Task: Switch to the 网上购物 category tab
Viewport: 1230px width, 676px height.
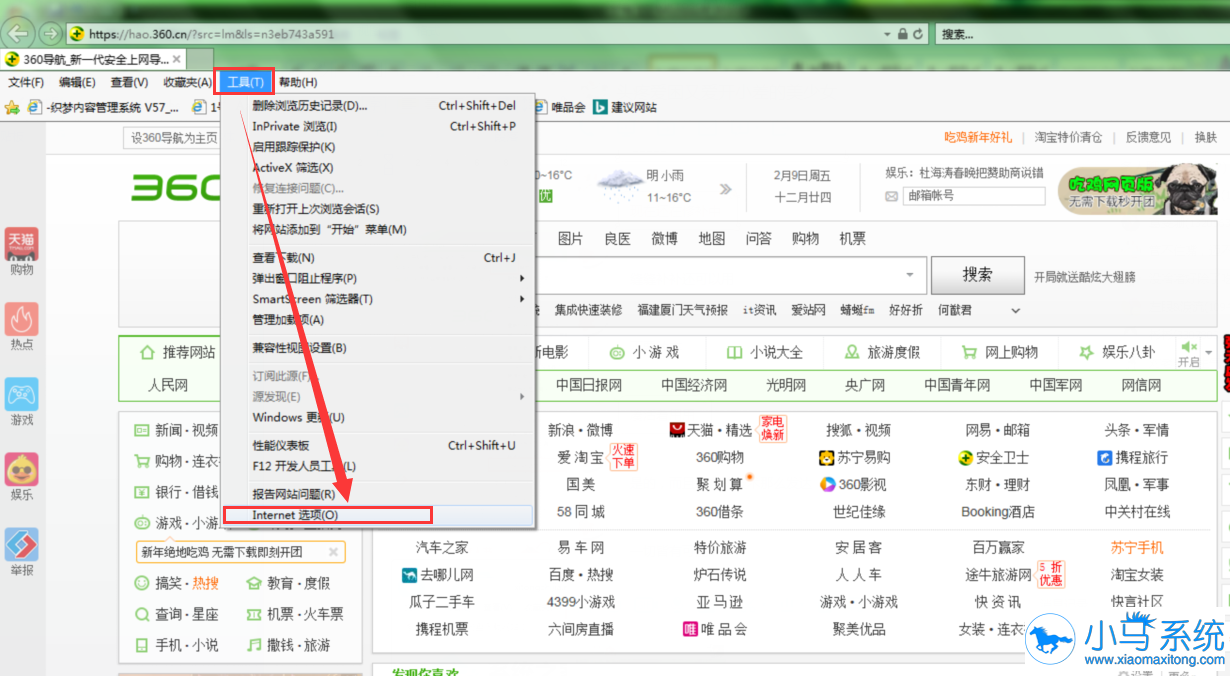Action: coord(999,352)
